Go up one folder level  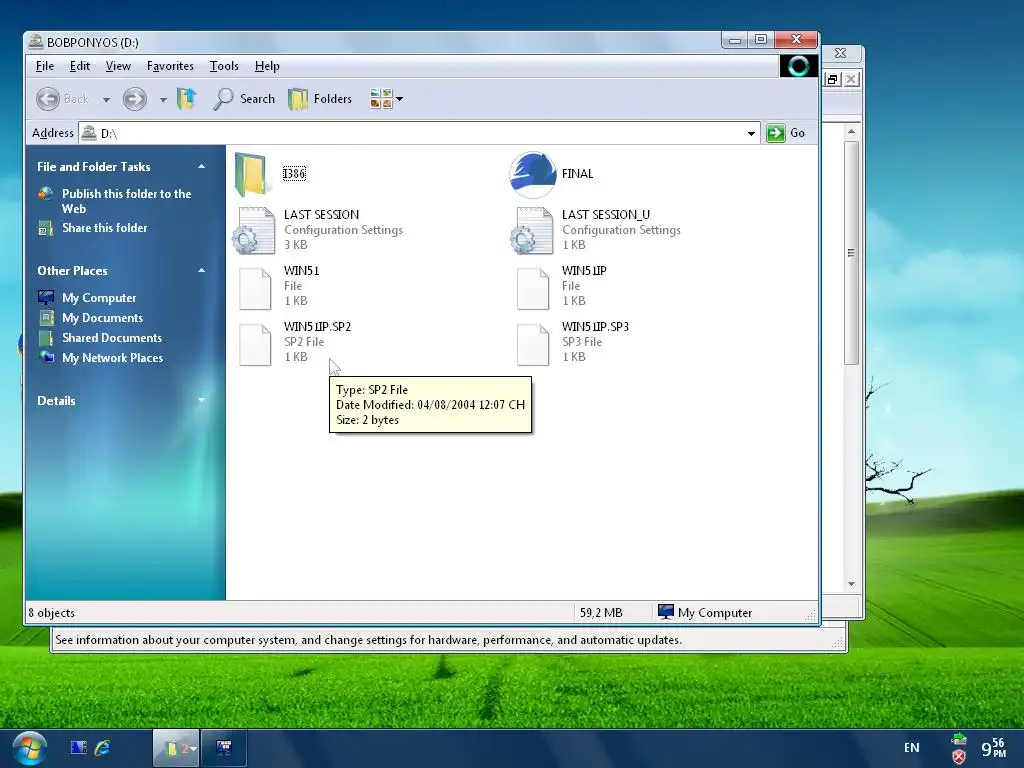[187, 99]
